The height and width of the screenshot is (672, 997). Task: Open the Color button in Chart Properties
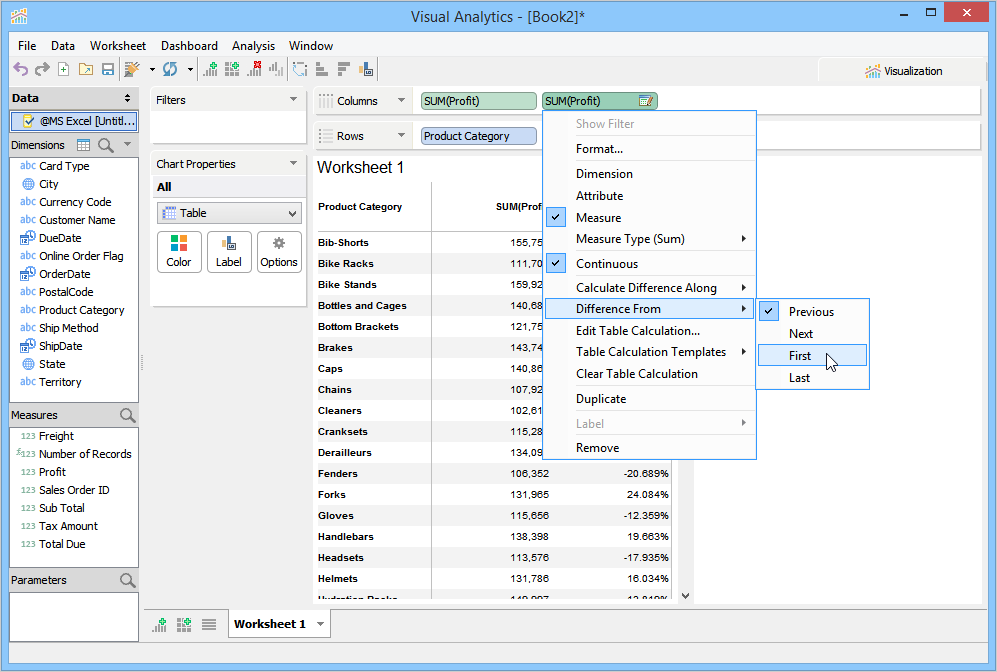[x=179, y=252]
